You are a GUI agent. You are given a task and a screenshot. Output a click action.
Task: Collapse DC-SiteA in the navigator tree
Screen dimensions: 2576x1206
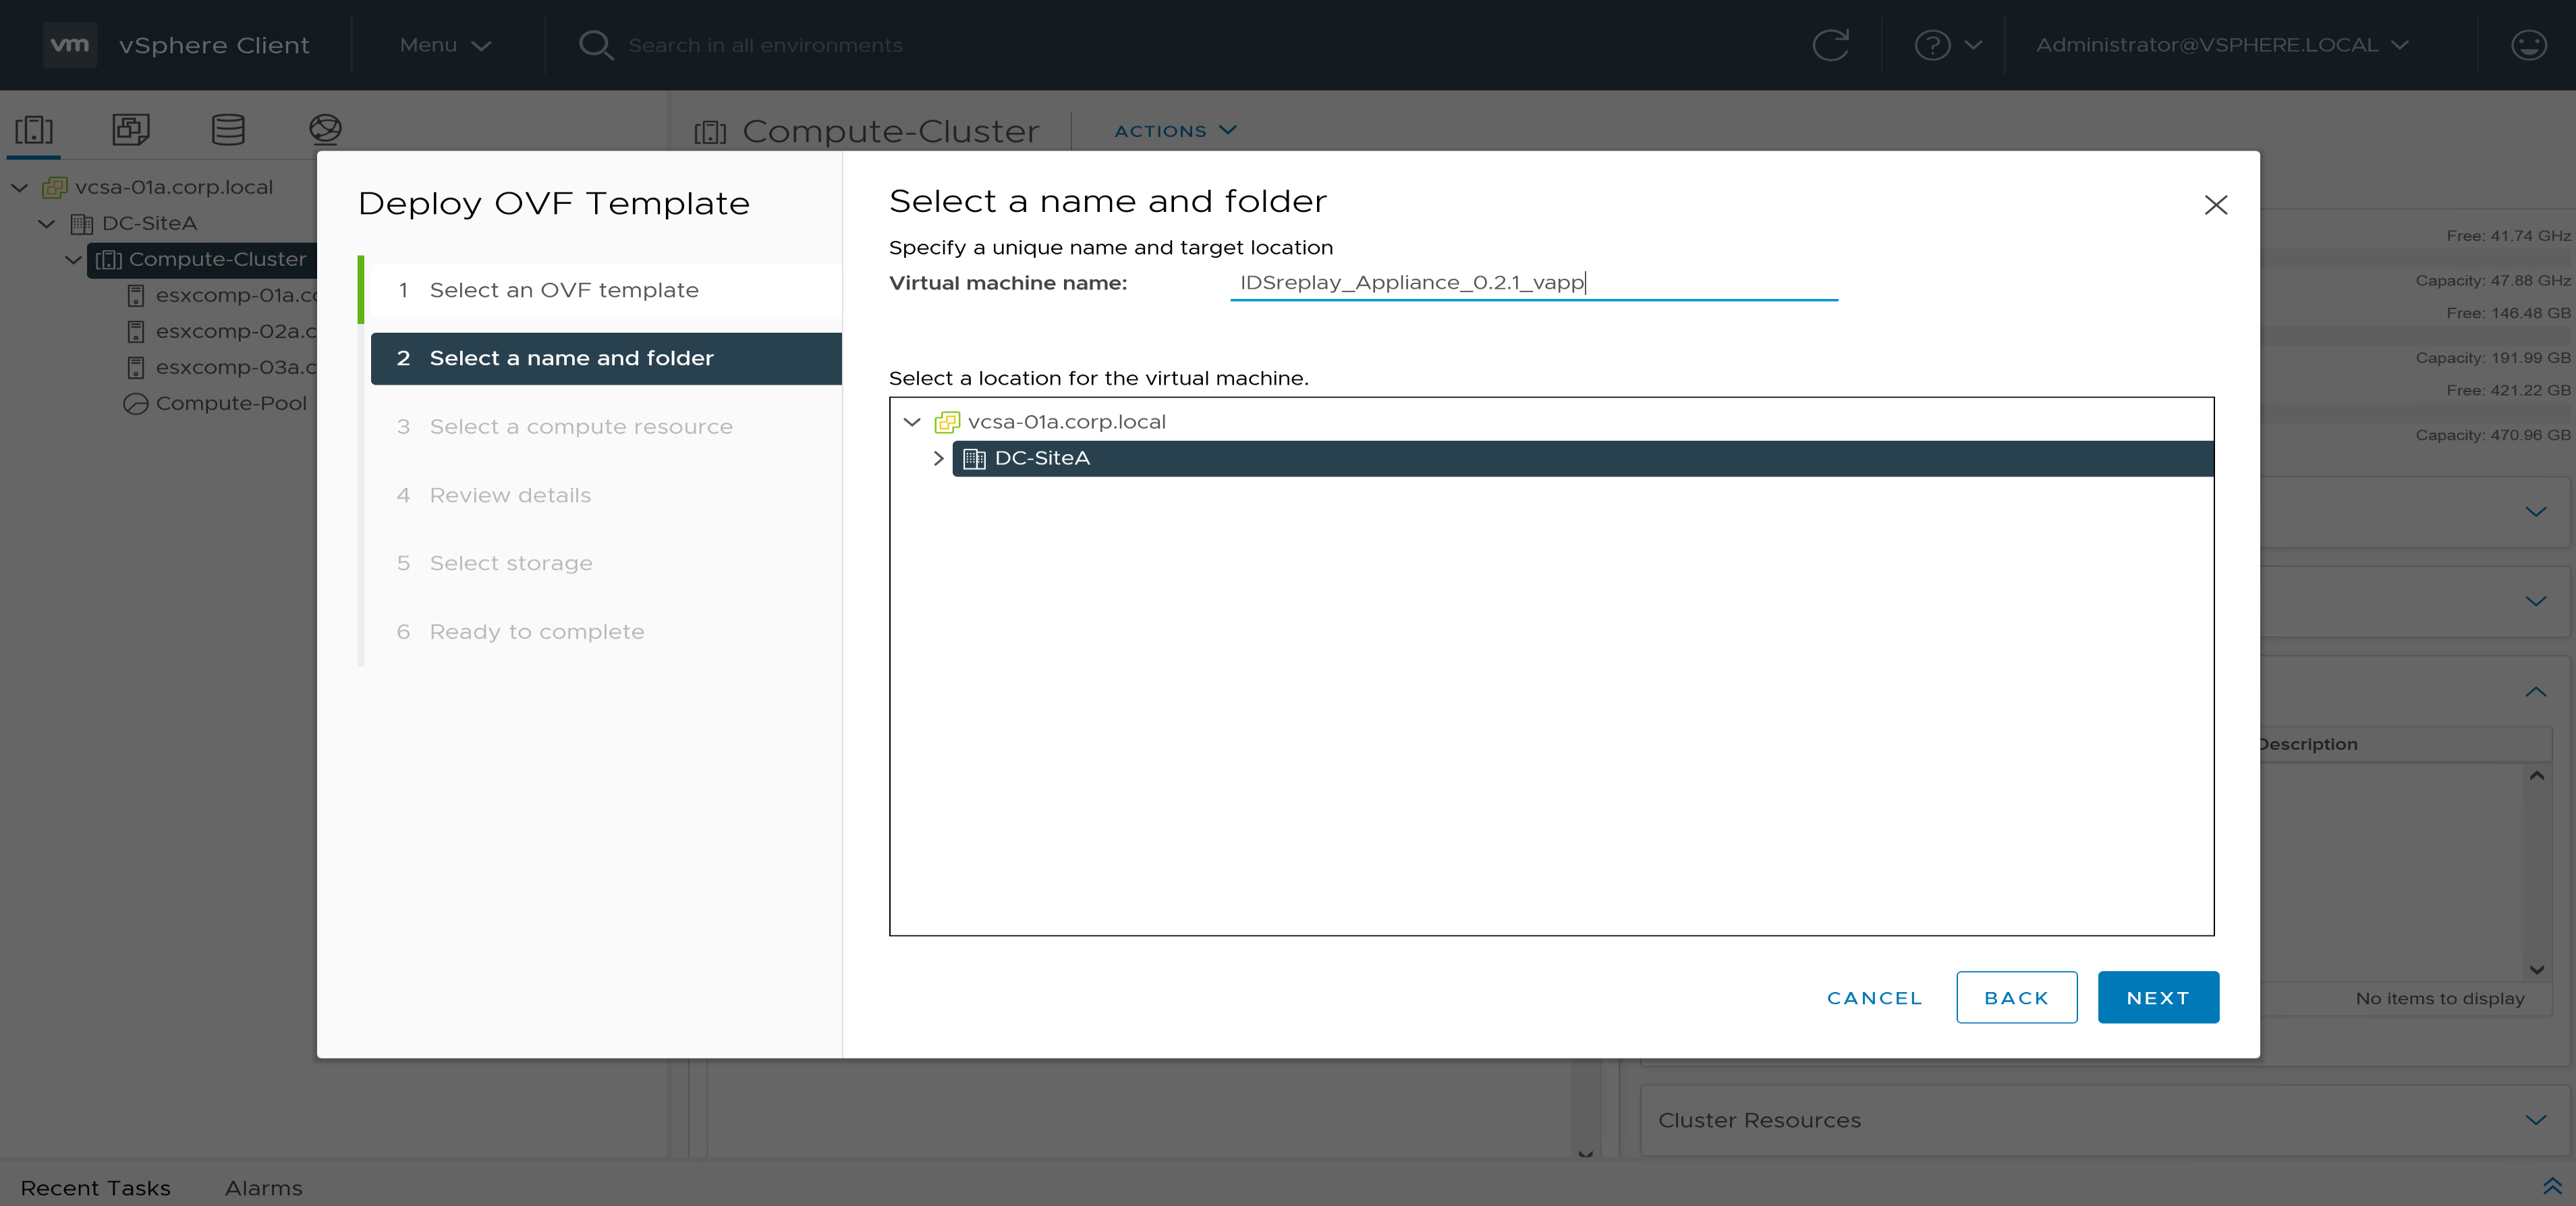point(47,224)
